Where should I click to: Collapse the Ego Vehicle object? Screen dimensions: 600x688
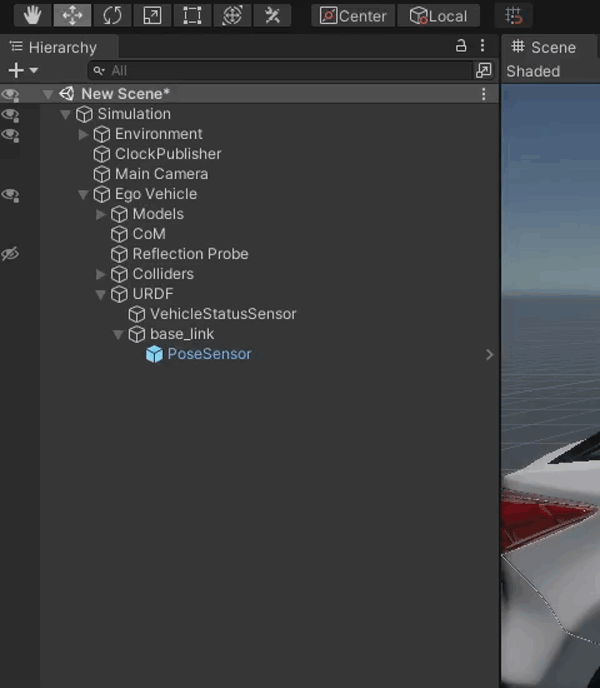click(83, 194)
